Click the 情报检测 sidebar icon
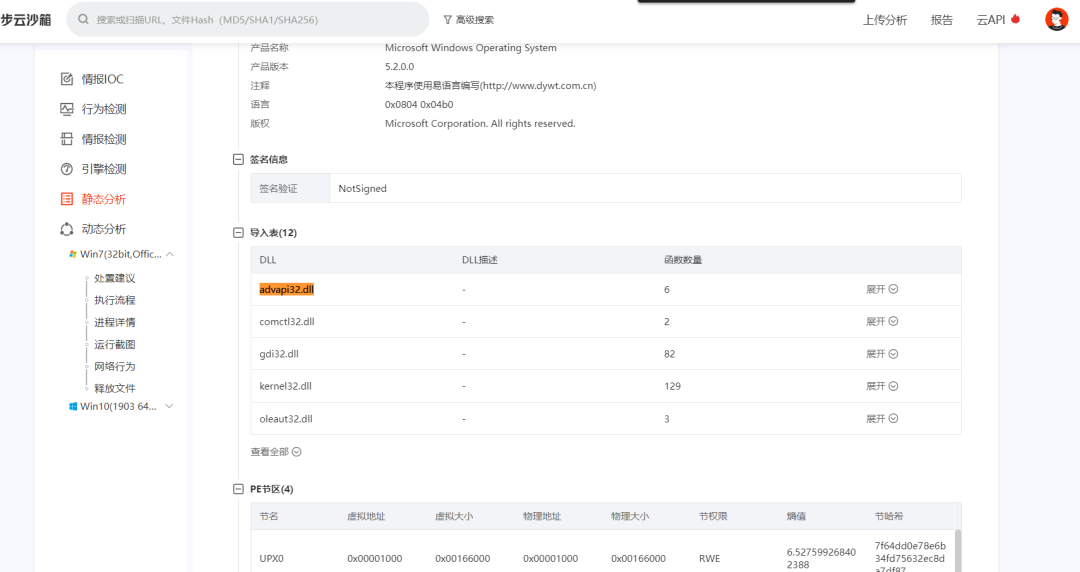The height and width of the screenshot is (572, 1080). pyautogui.click(x=67, y=139)
